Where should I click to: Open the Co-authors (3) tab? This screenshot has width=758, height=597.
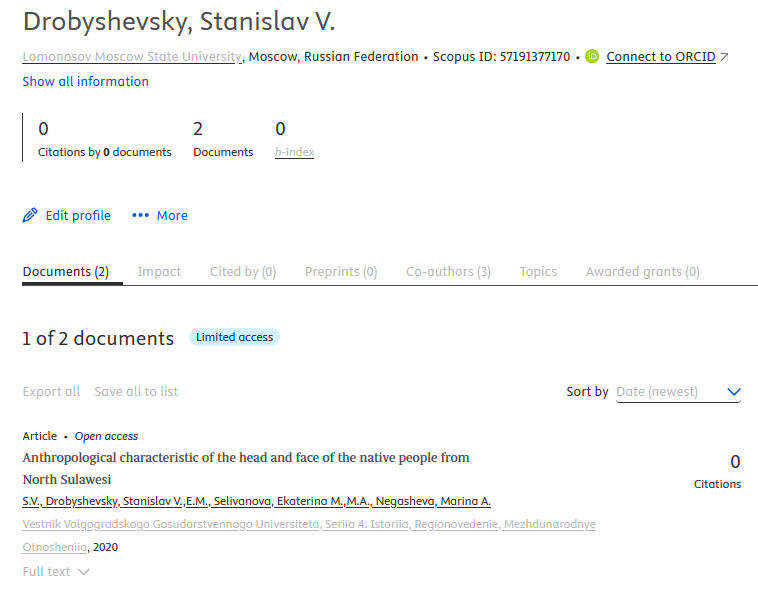(x=448, y=272)
